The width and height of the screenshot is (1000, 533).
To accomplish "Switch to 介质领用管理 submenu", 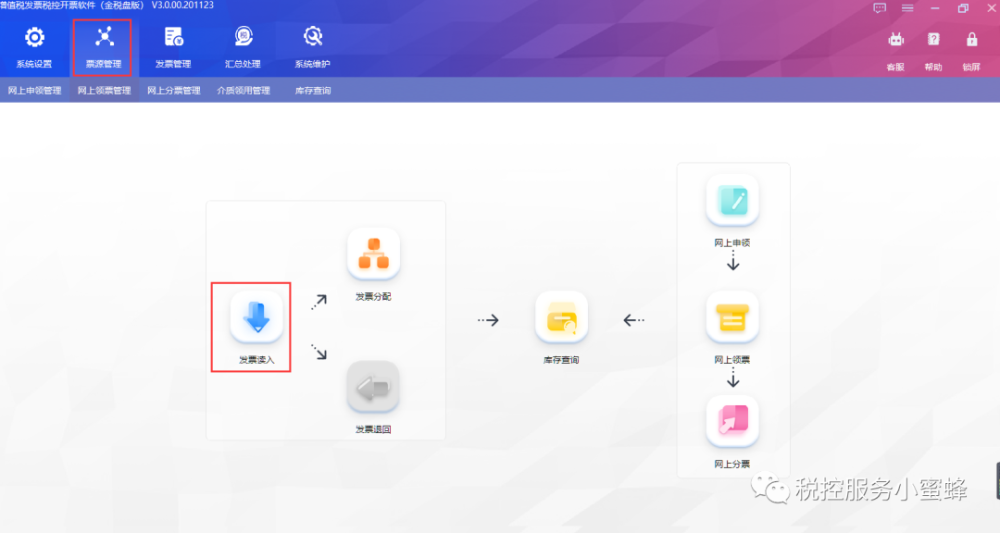I will (x=243, y=91).
